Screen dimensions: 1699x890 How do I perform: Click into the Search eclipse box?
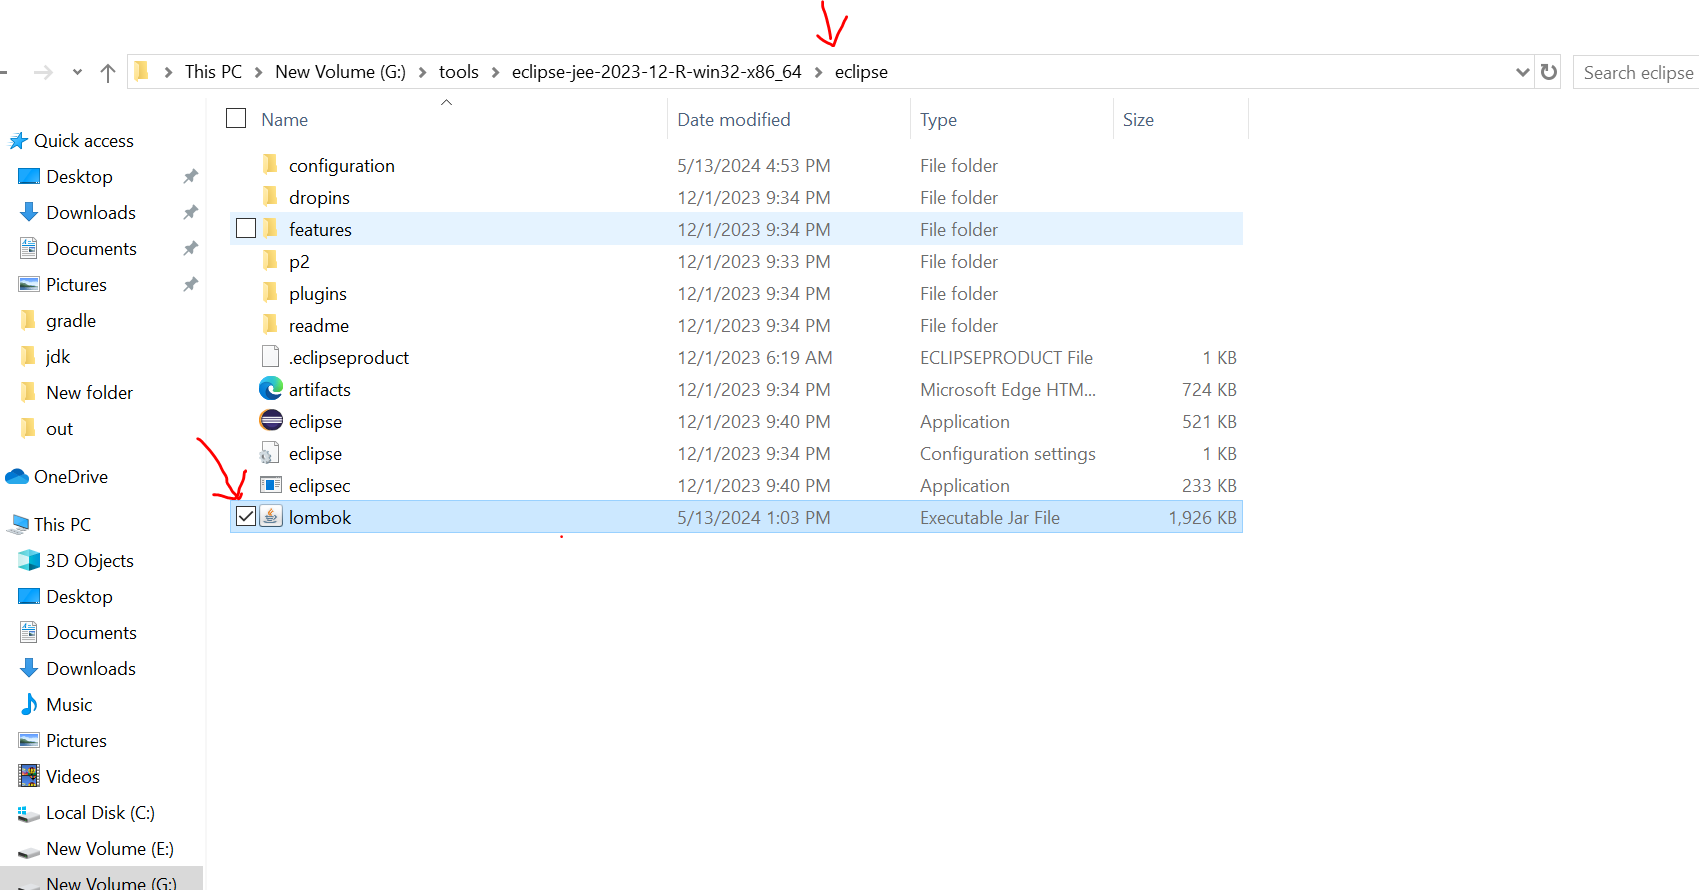(x=1637, y=72)
